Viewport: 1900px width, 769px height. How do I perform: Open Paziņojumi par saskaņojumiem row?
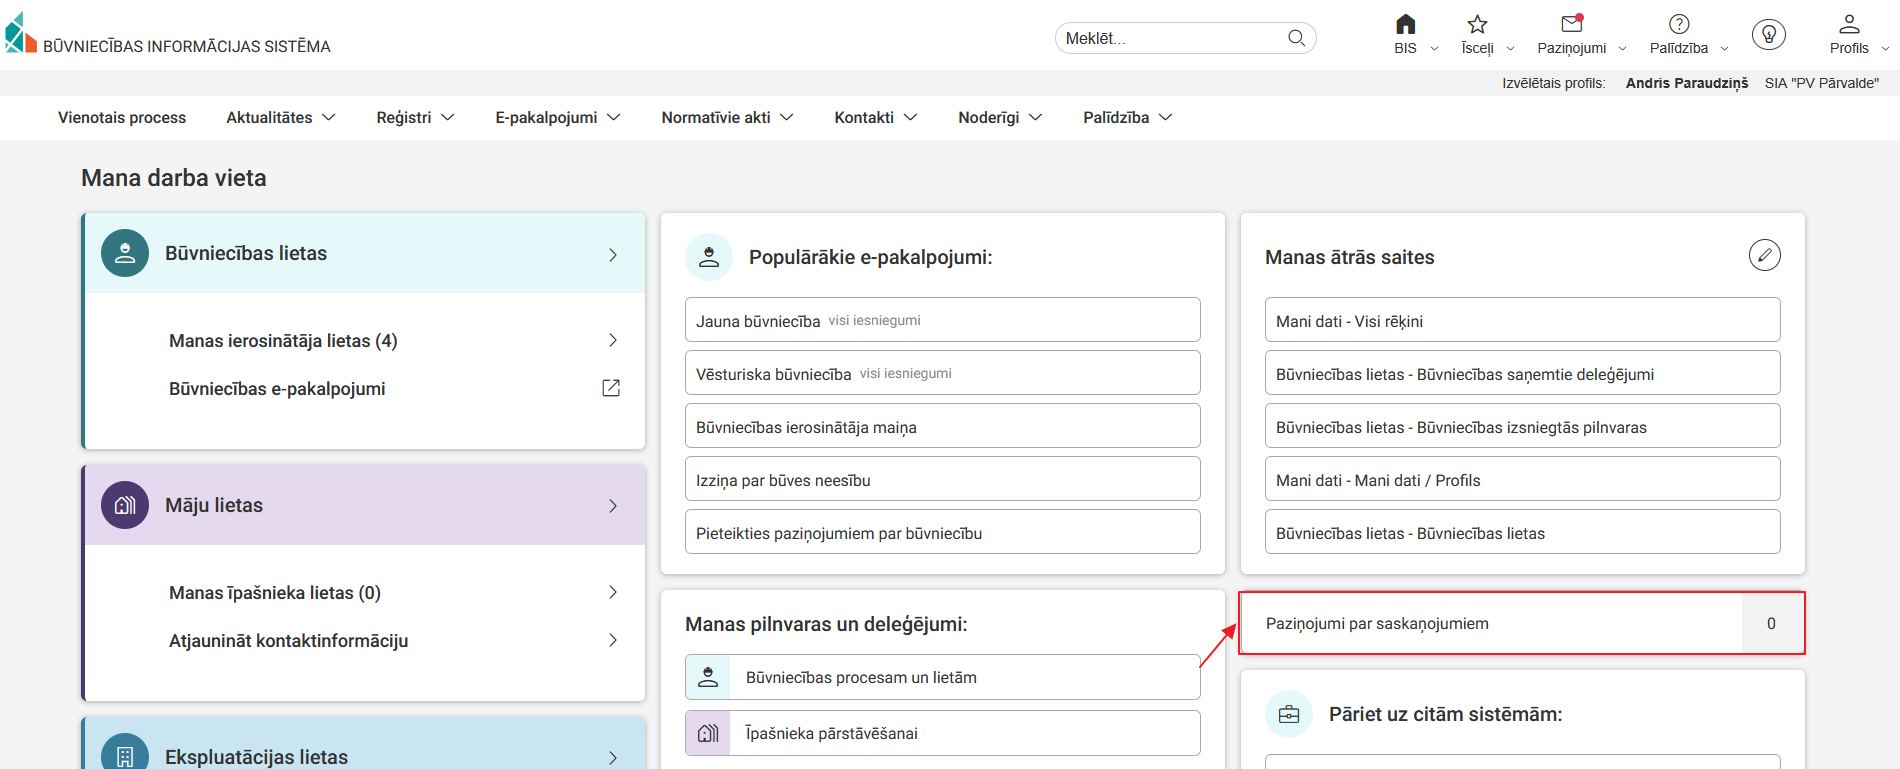1490,623
